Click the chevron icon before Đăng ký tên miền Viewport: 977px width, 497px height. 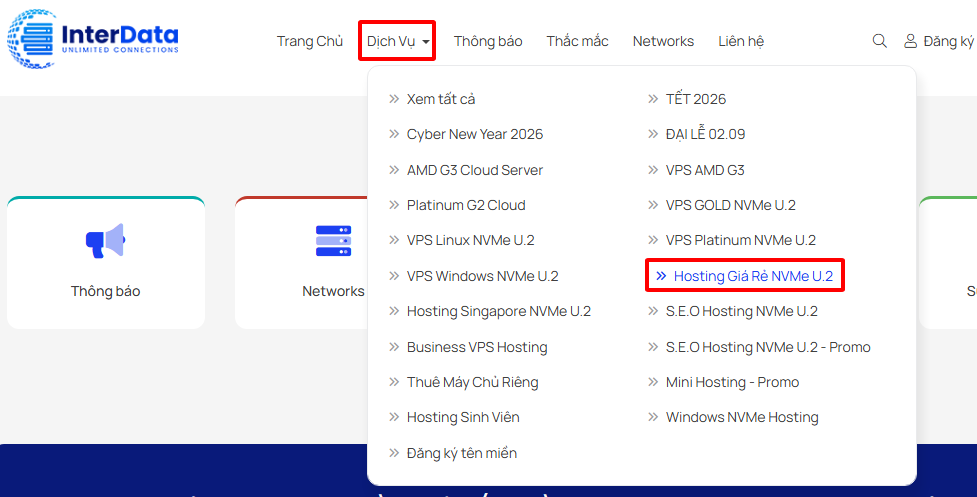pos(394,453)
